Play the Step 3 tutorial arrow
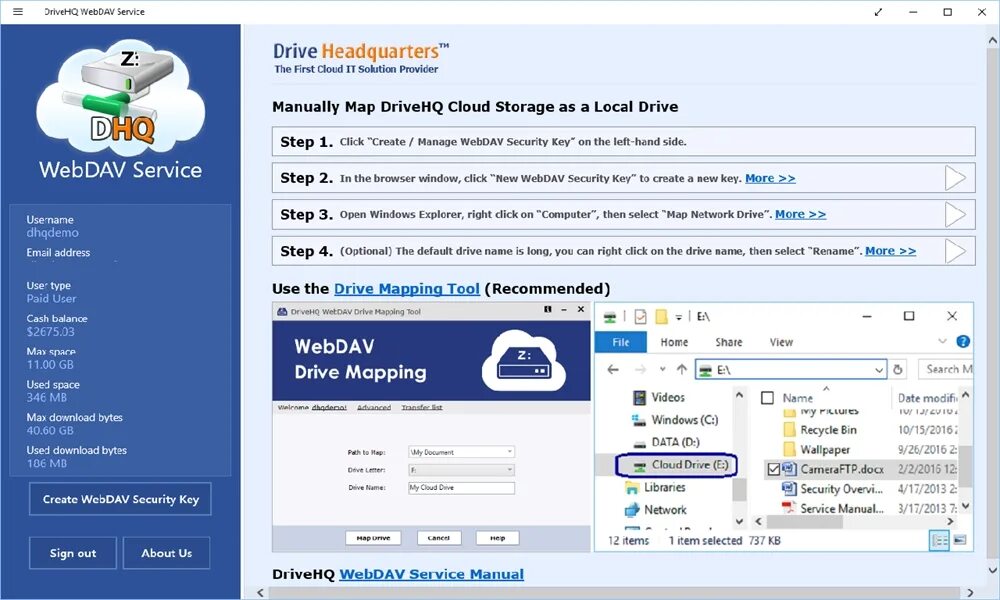This screenshot has height=600, width=1000. coord(955,214)
